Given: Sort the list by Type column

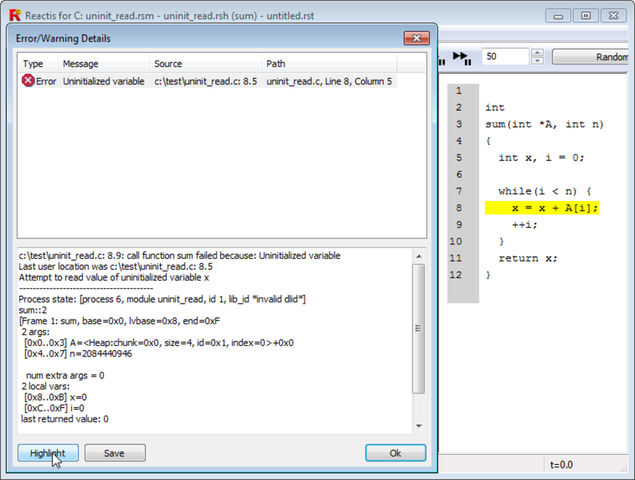Looking at the screenshot, I should 35,63.
